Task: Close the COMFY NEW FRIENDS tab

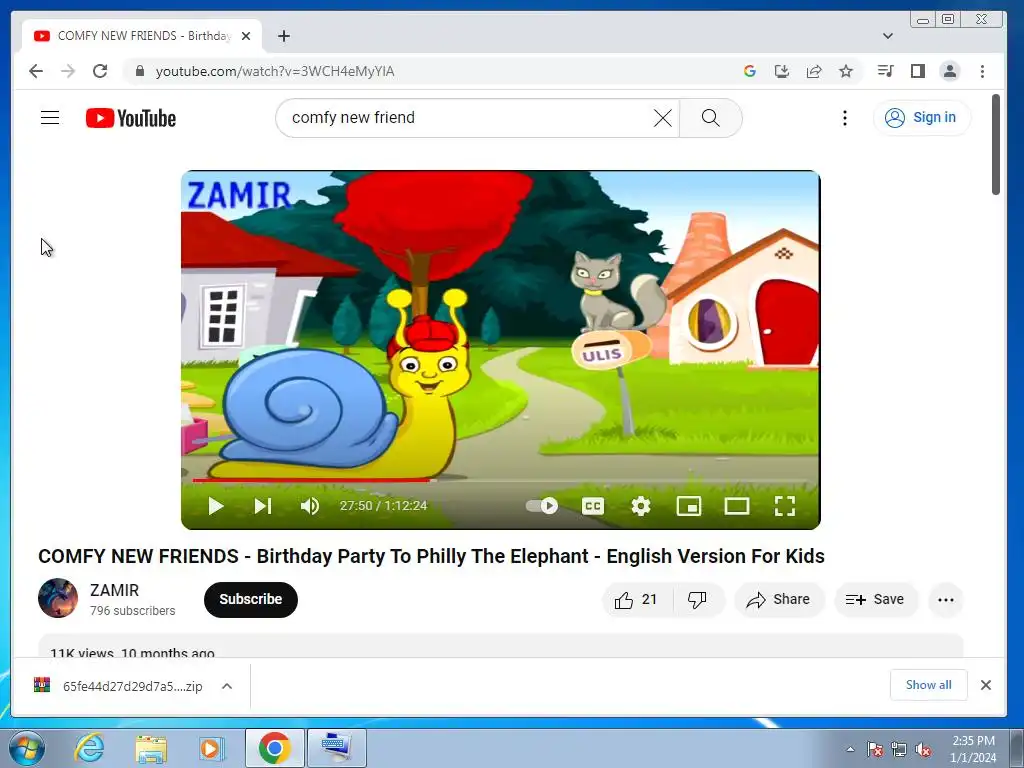Action: pos(246,36)
